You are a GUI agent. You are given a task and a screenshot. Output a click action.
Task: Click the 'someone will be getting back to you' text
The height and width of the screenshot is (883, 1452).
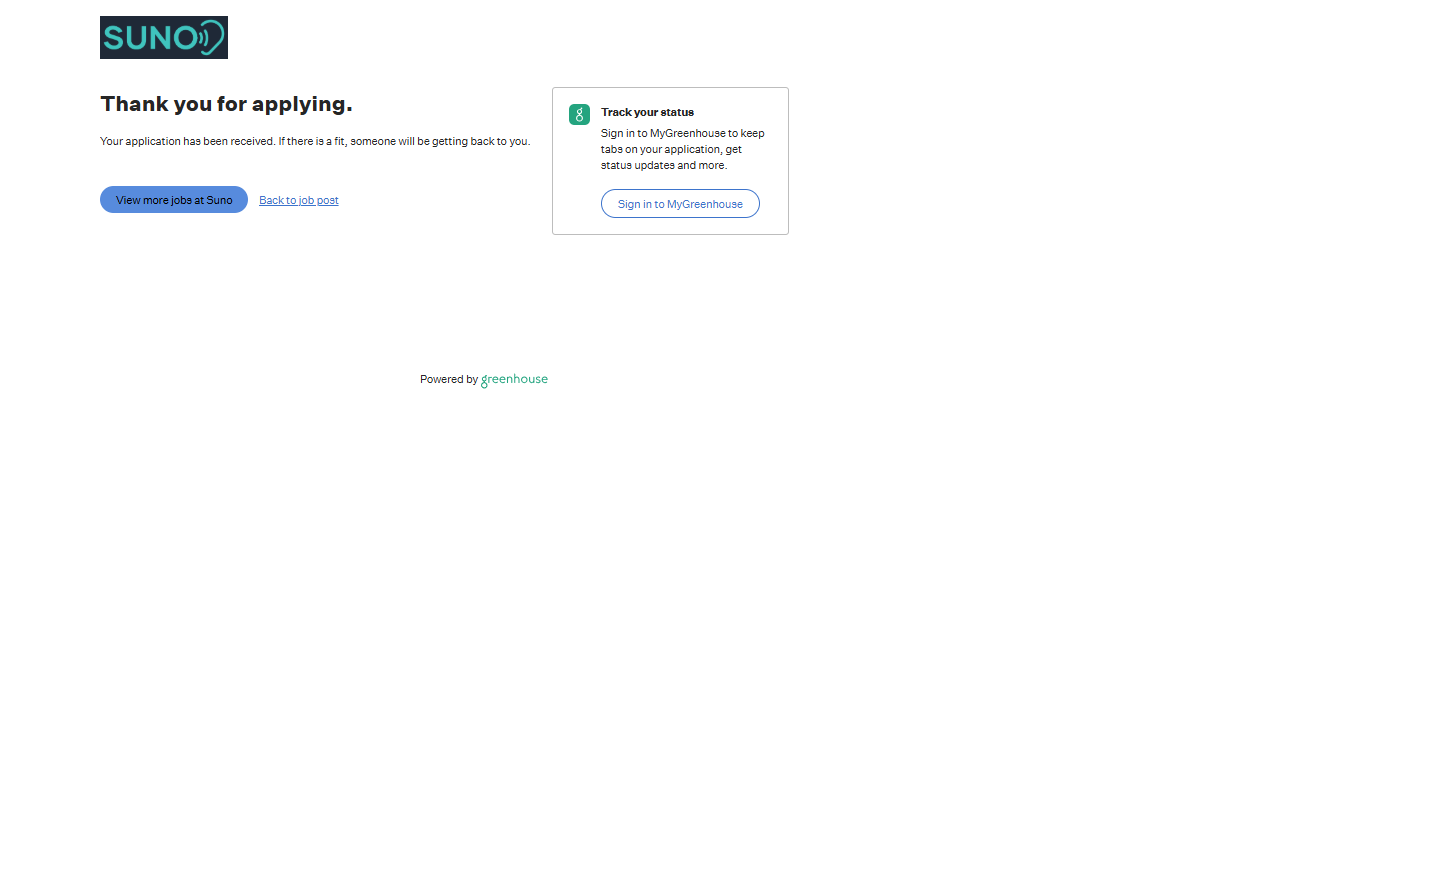click(440, 142)
